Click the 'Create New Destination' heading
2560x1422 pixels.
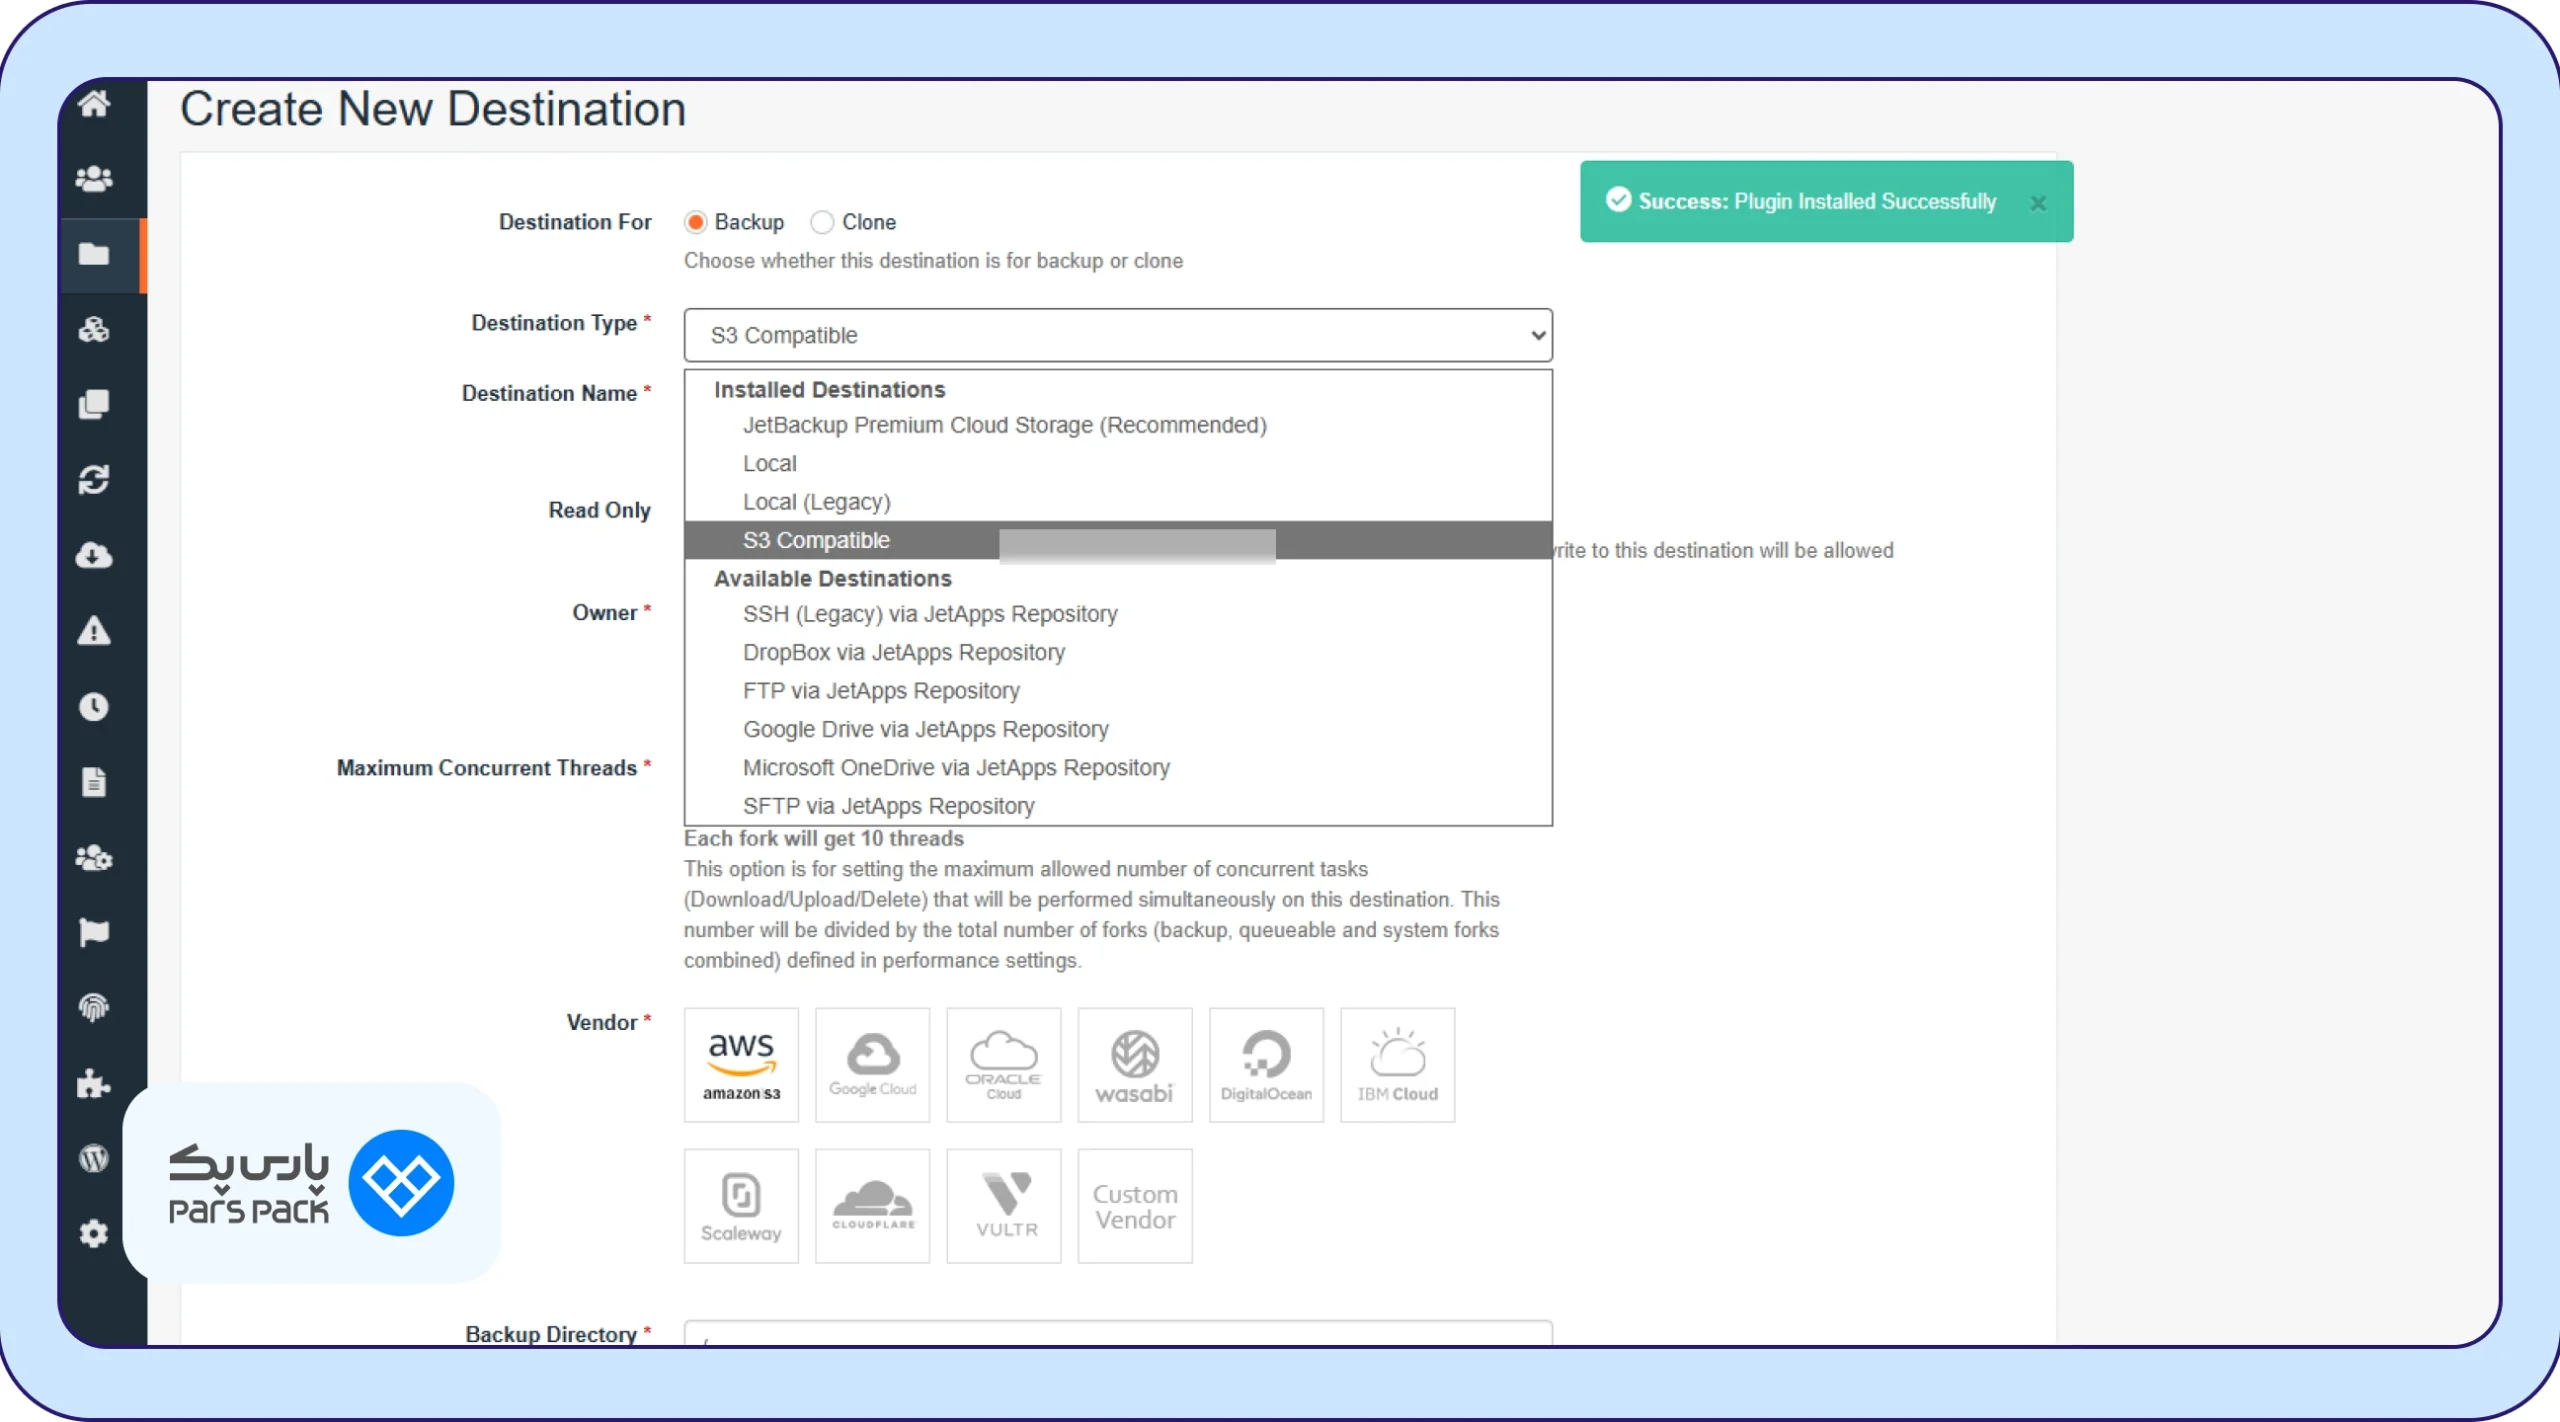click(x=433, y=108)
